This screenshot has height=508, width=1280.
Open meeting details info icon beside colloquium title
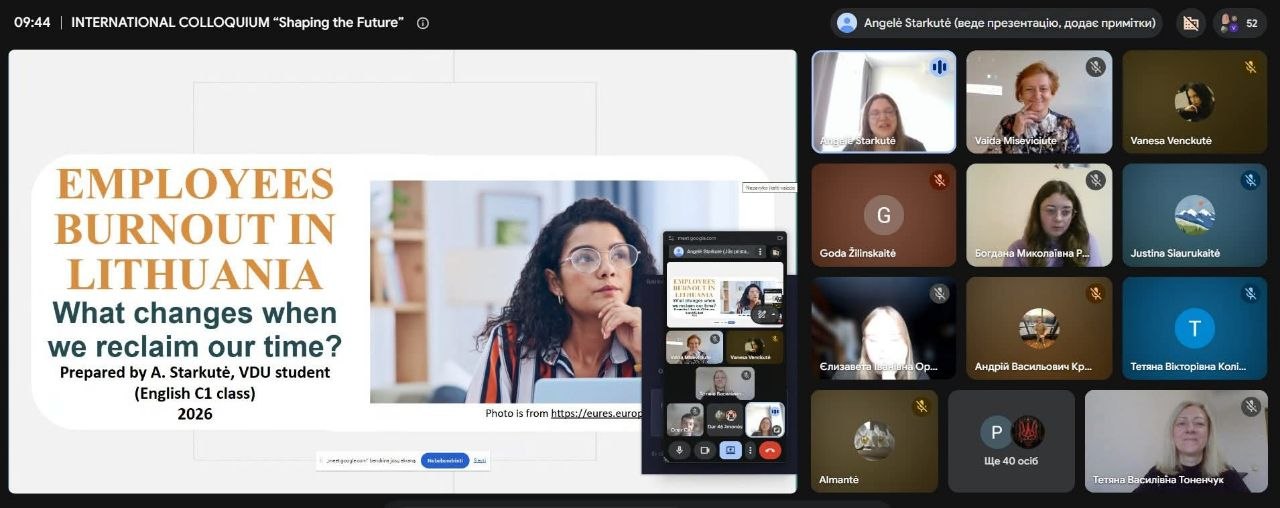(x=423, y=22)
